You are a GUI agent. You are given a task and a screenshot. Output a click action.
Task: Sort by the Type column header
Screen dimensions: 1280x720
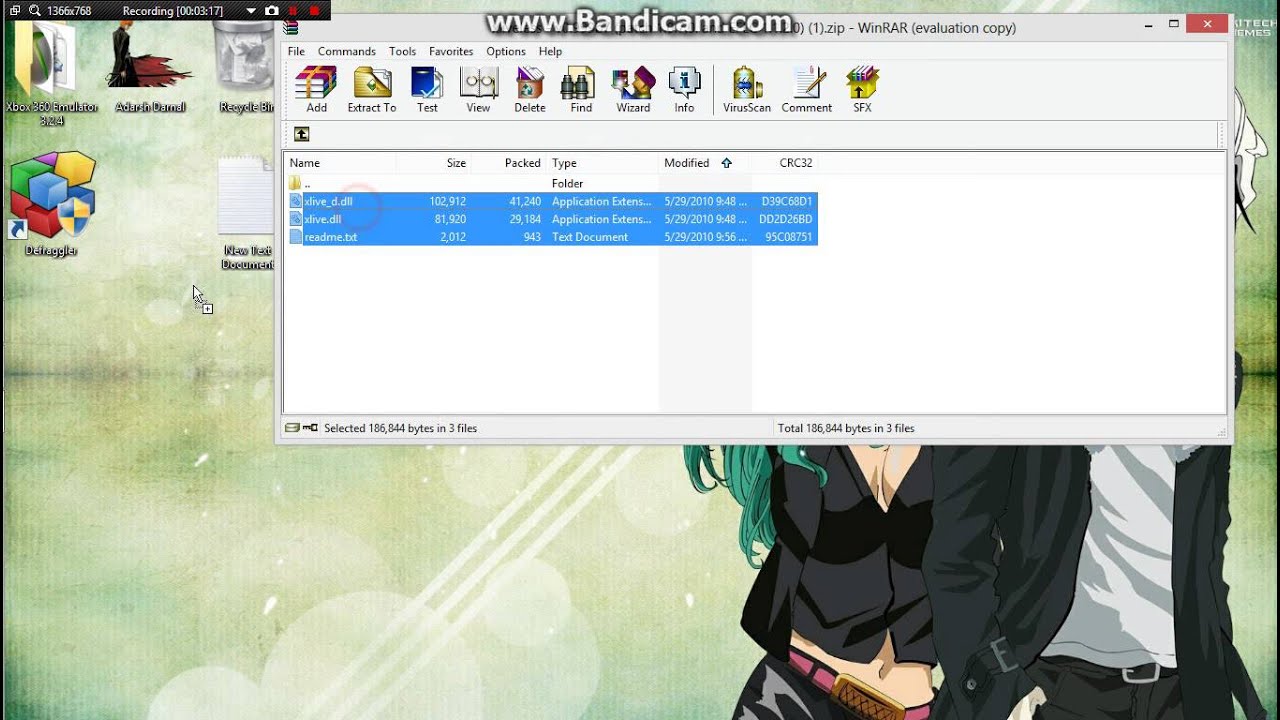[601, 163]
